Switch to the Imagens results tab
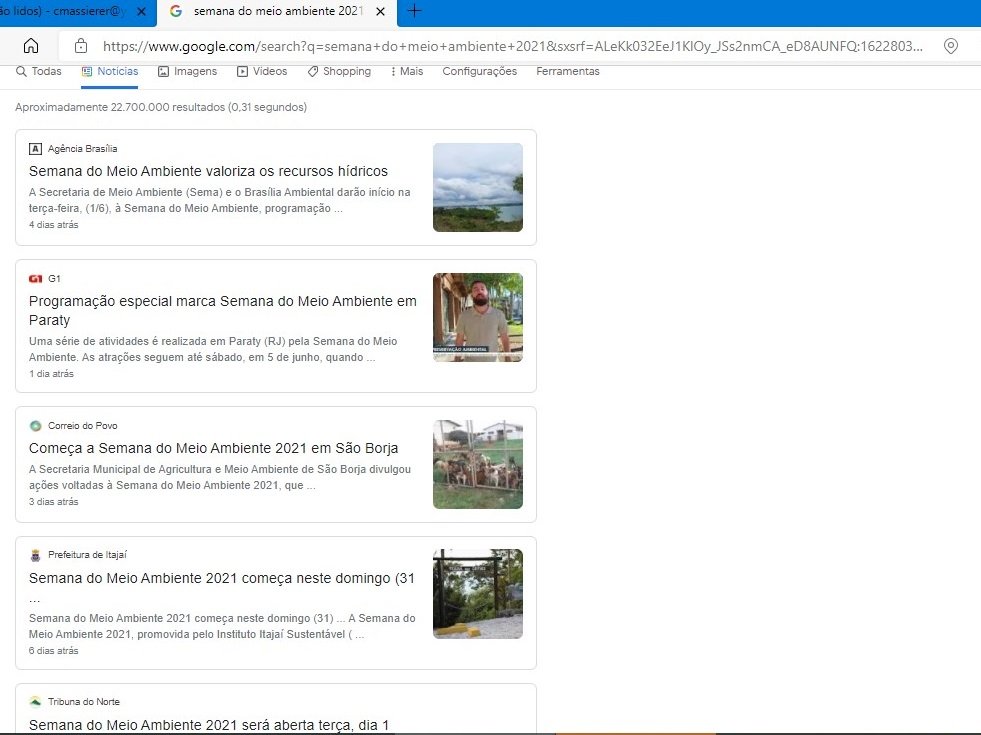Image resolution: width=981 pixels, height=735 pixels. coord(187,71)
